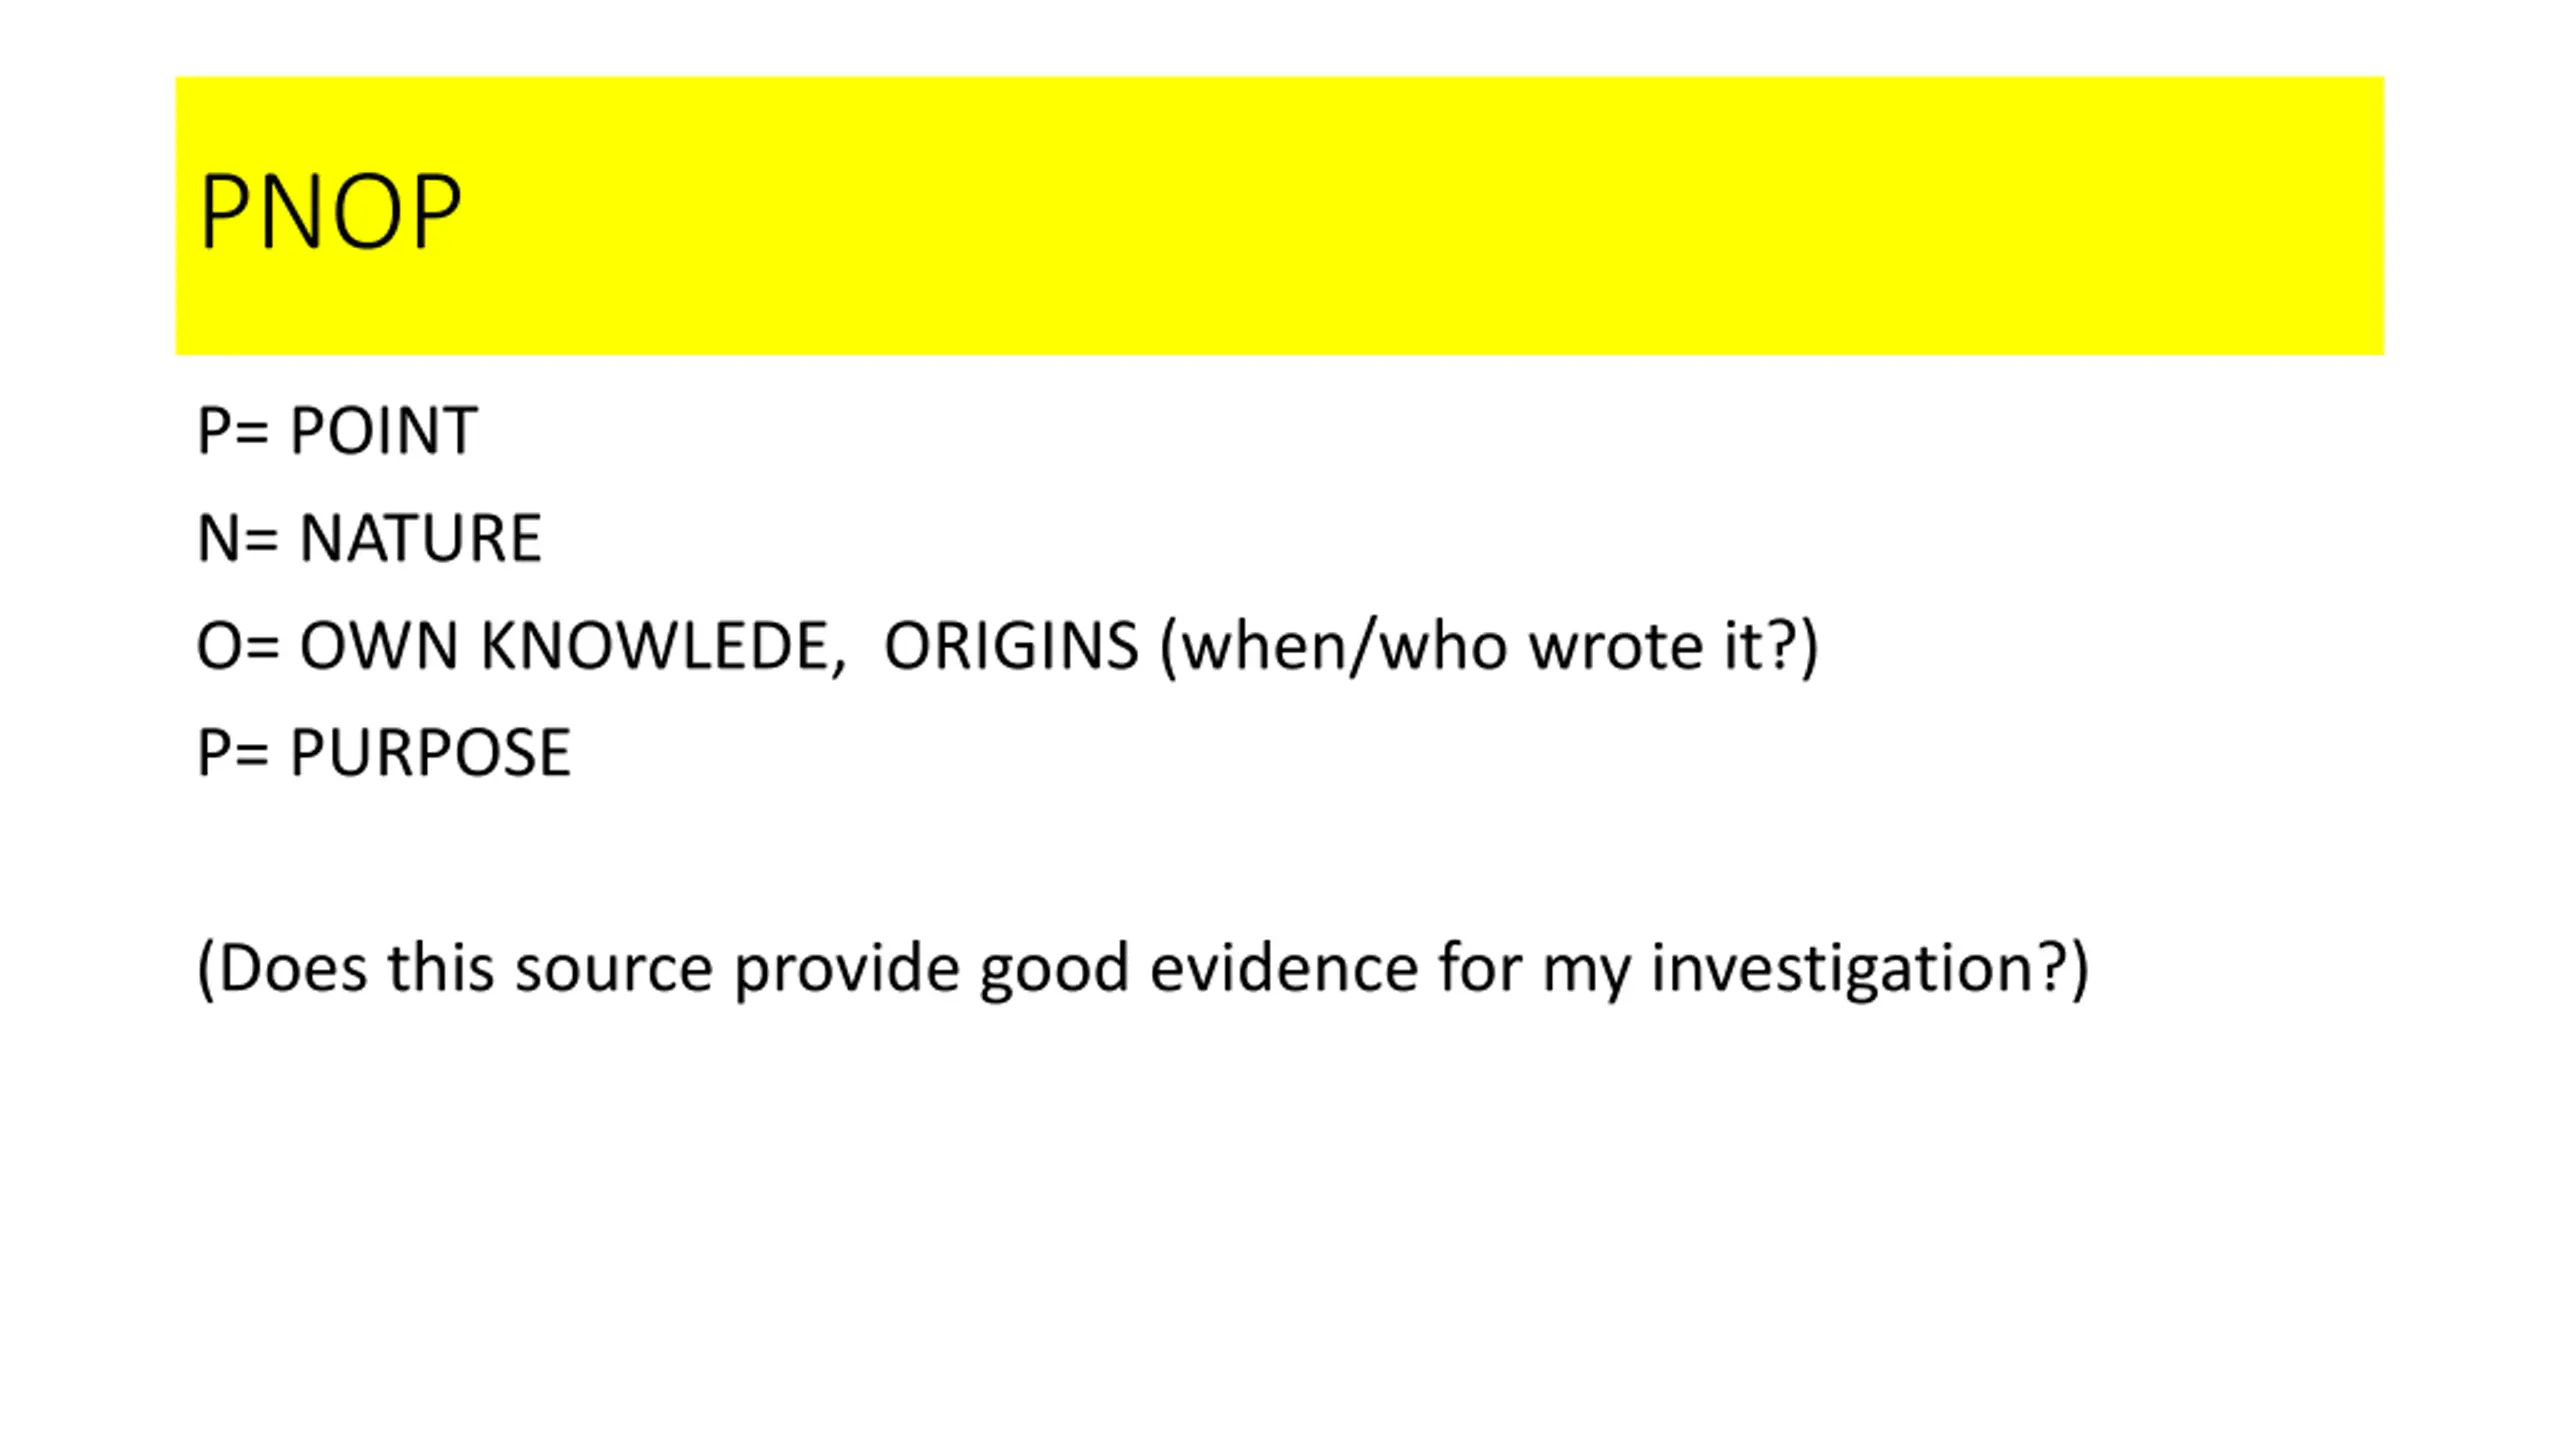Click the ORIGINS word
This screenshot has width=2560, height=1440.
click(x=1011, y=646)
